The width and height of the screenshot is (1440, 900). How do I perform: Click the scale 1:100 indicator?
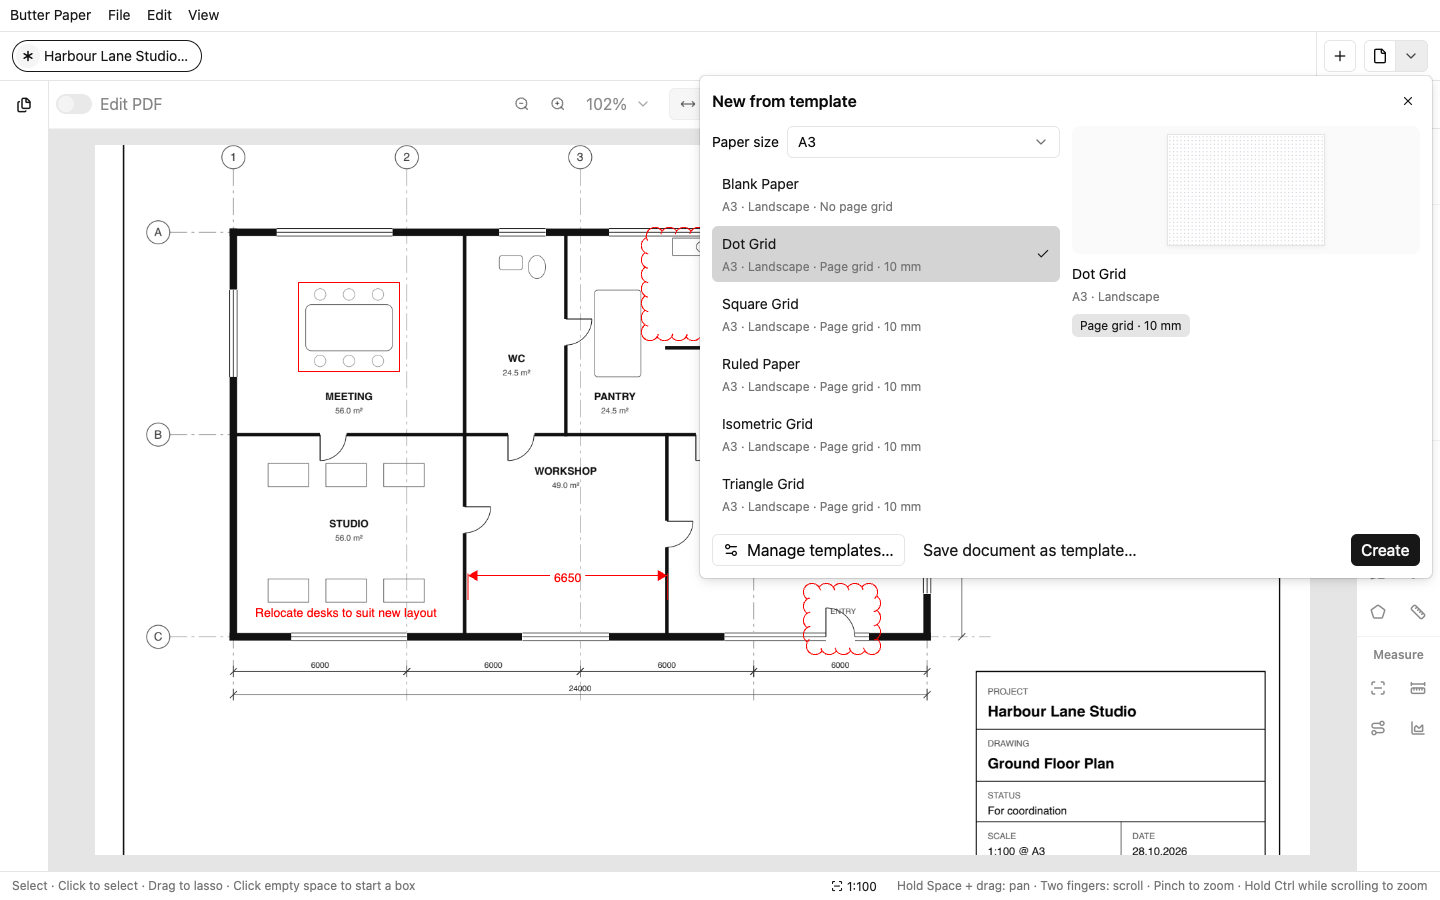[854, 886]
